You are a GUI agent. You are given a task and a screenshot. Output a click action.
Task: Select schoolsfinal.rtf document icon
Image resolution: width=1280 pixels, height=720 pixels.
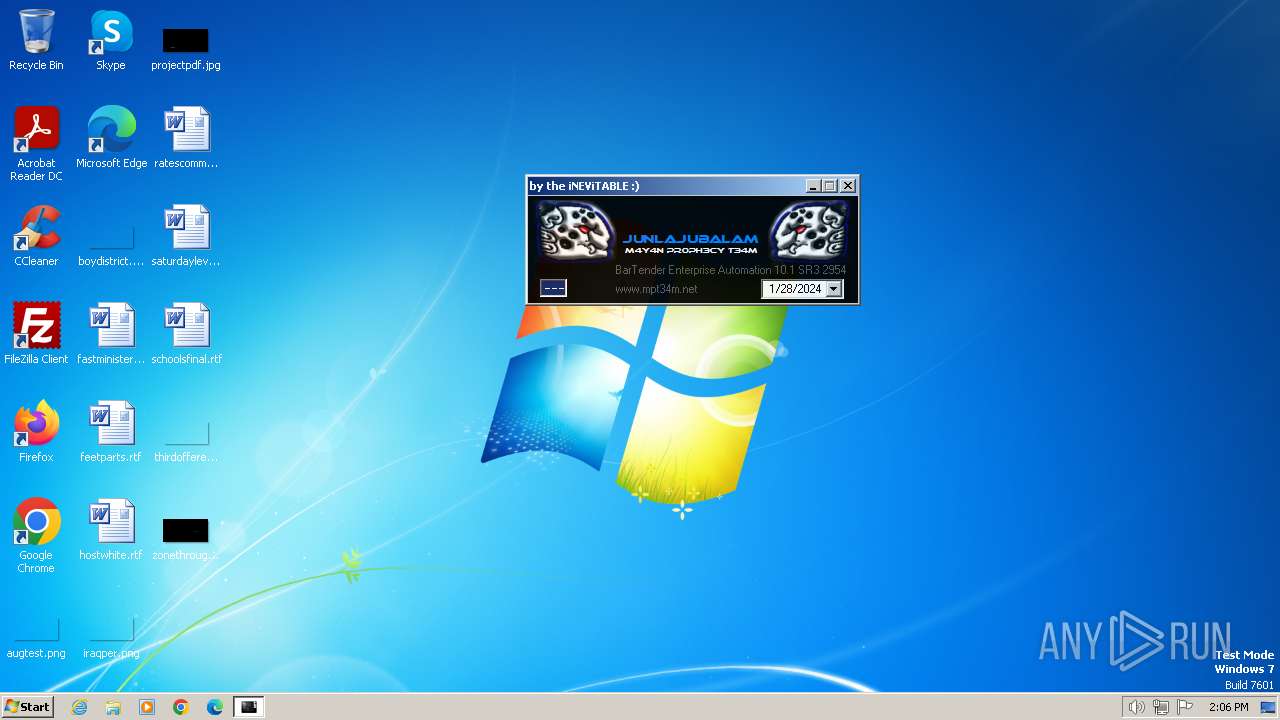point(186,334)
